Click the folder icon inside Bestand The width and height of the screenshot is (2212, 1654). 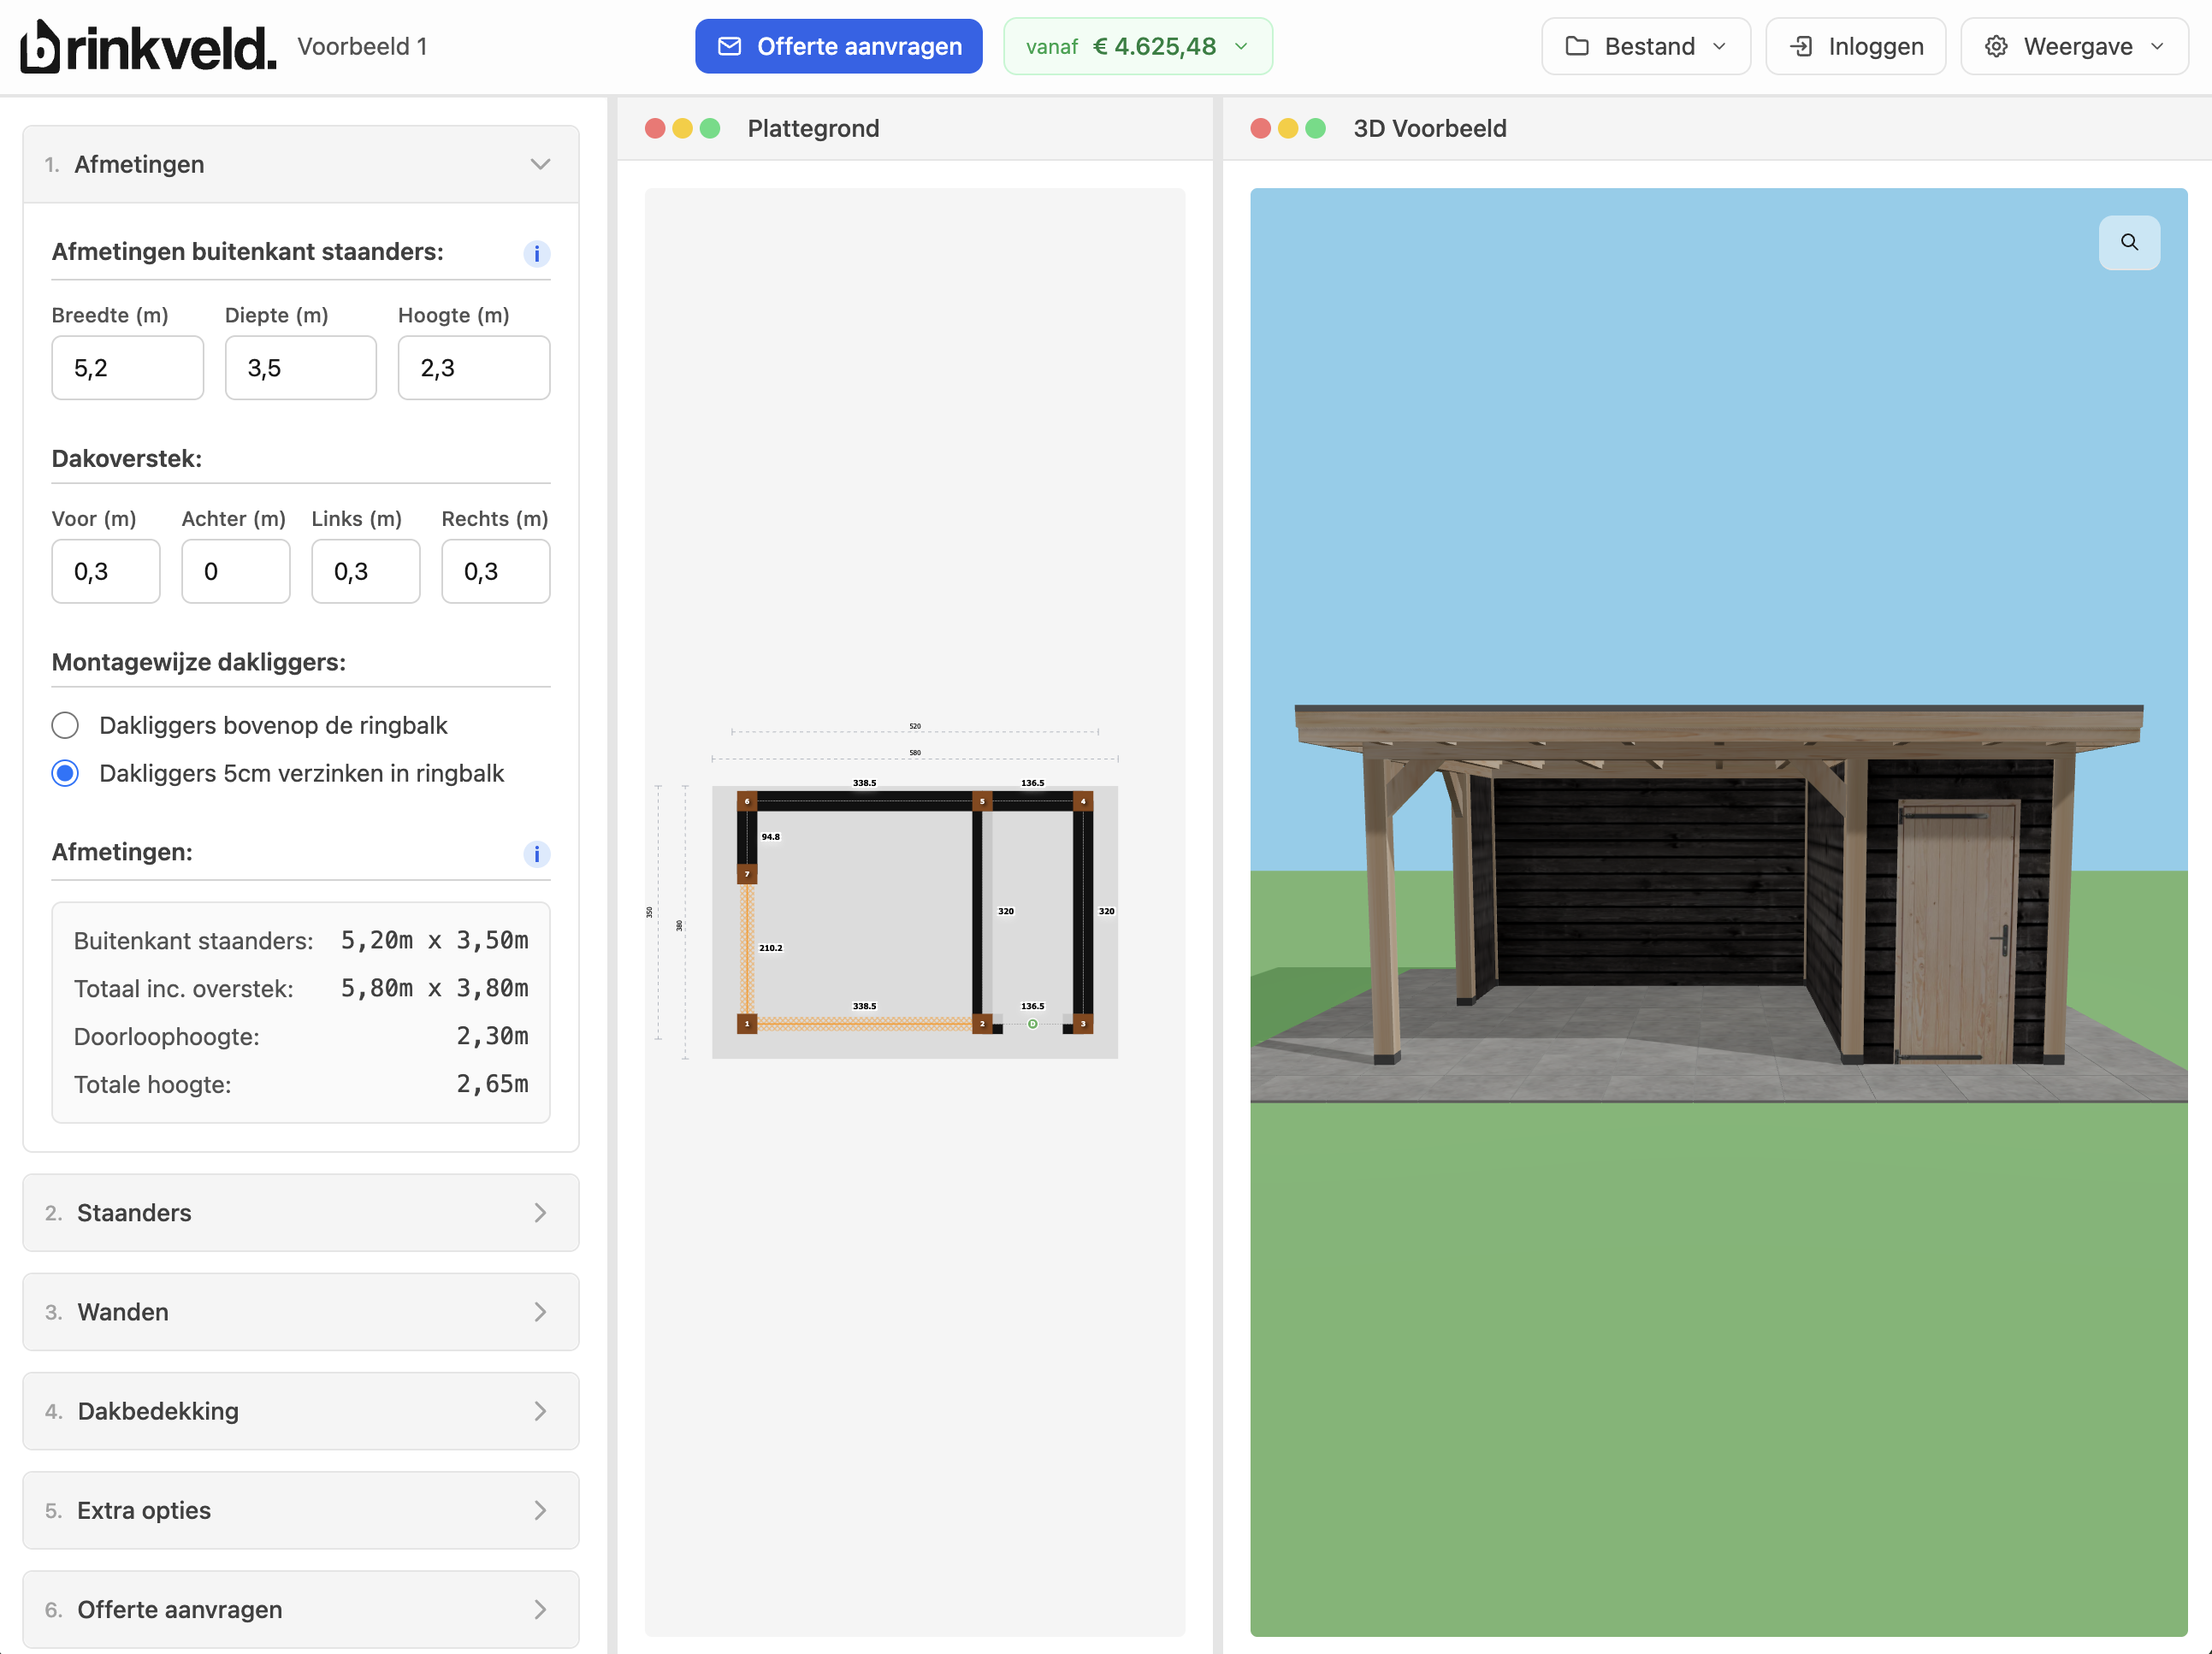click(x=1578, y=46)
